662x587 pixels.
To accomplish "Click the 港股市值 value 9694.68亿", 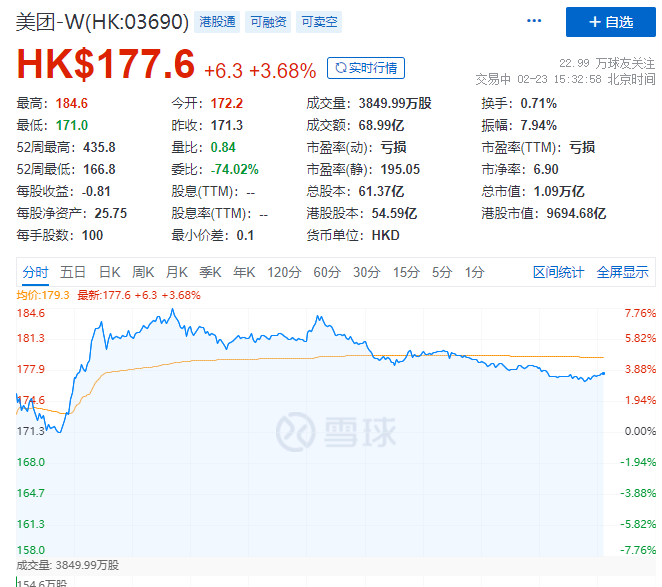I will (x=576, y=213).
